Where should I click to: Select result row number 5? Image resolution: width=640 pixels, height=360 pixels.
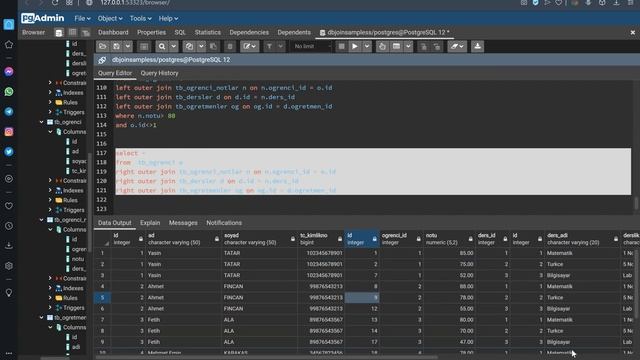[x=102, y=298]
